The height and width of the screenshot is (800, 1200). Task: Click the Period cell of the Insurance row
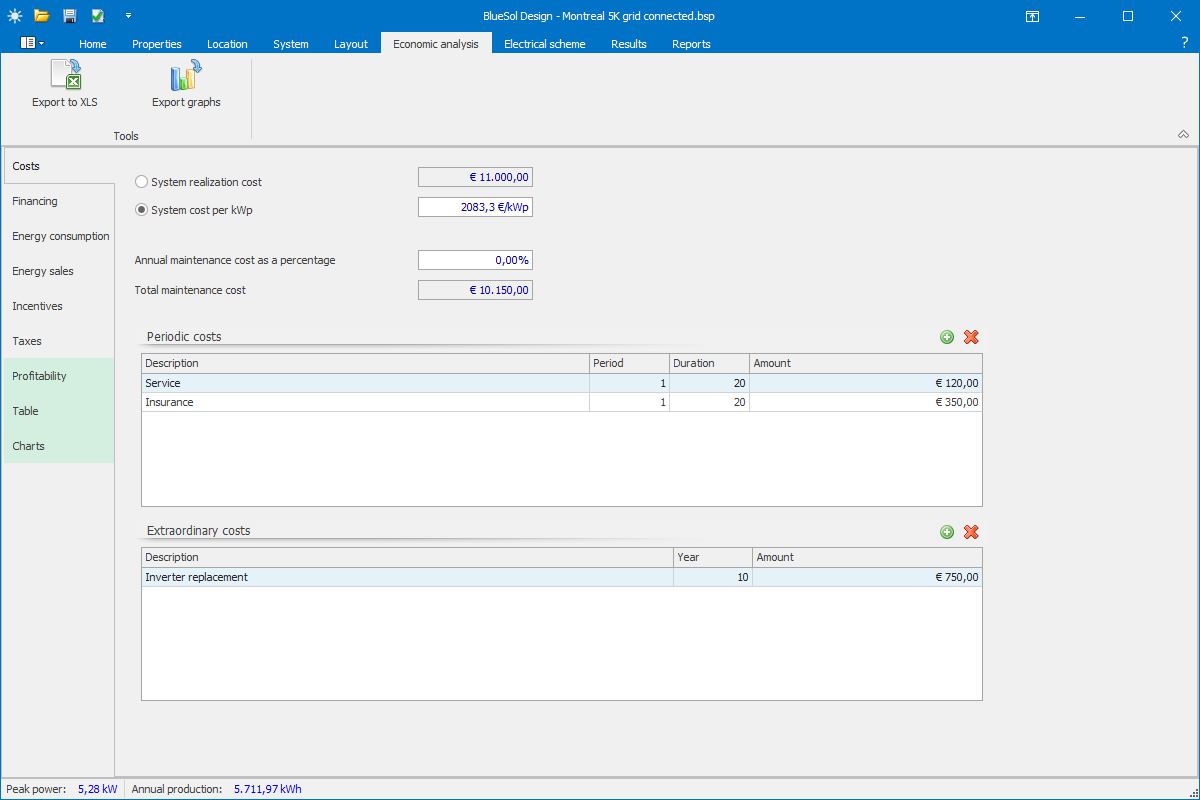[629, 402]
